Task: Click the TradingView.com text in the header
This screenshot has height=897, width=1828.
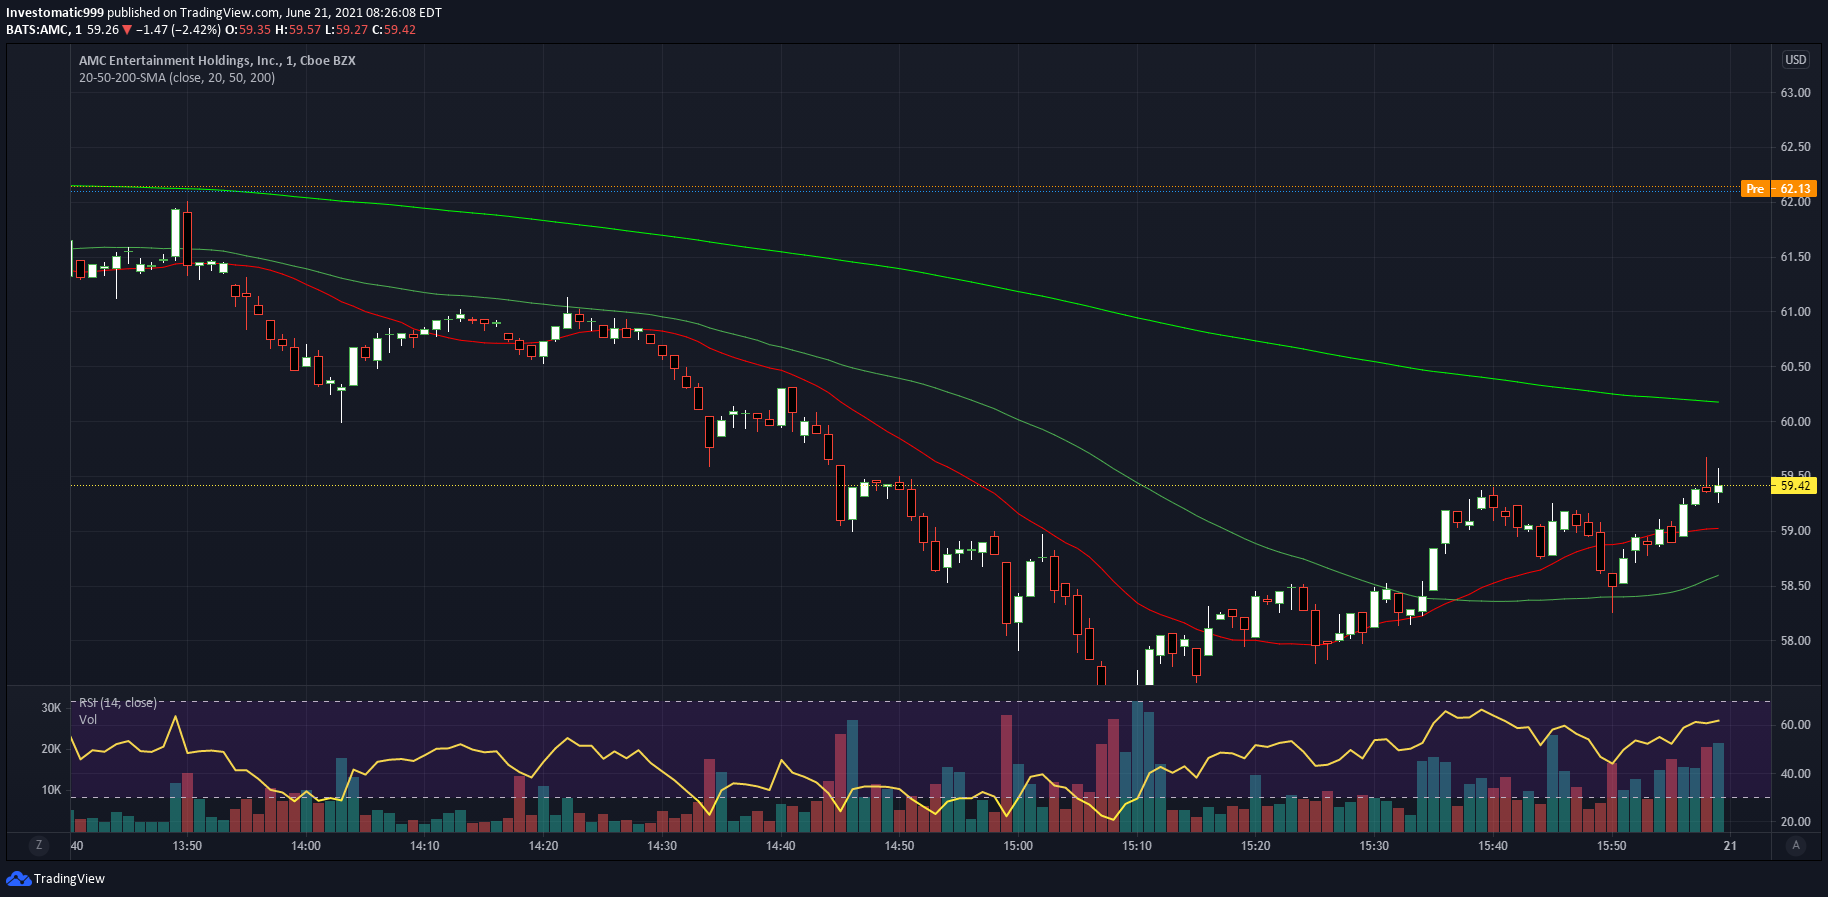Action: click(x=229, y=13)
